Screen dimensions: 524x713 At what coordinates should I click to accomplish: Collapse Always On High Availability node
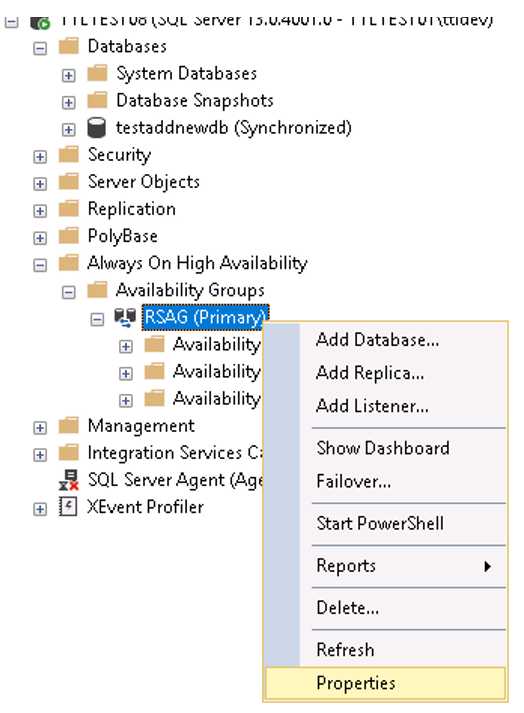40,265
